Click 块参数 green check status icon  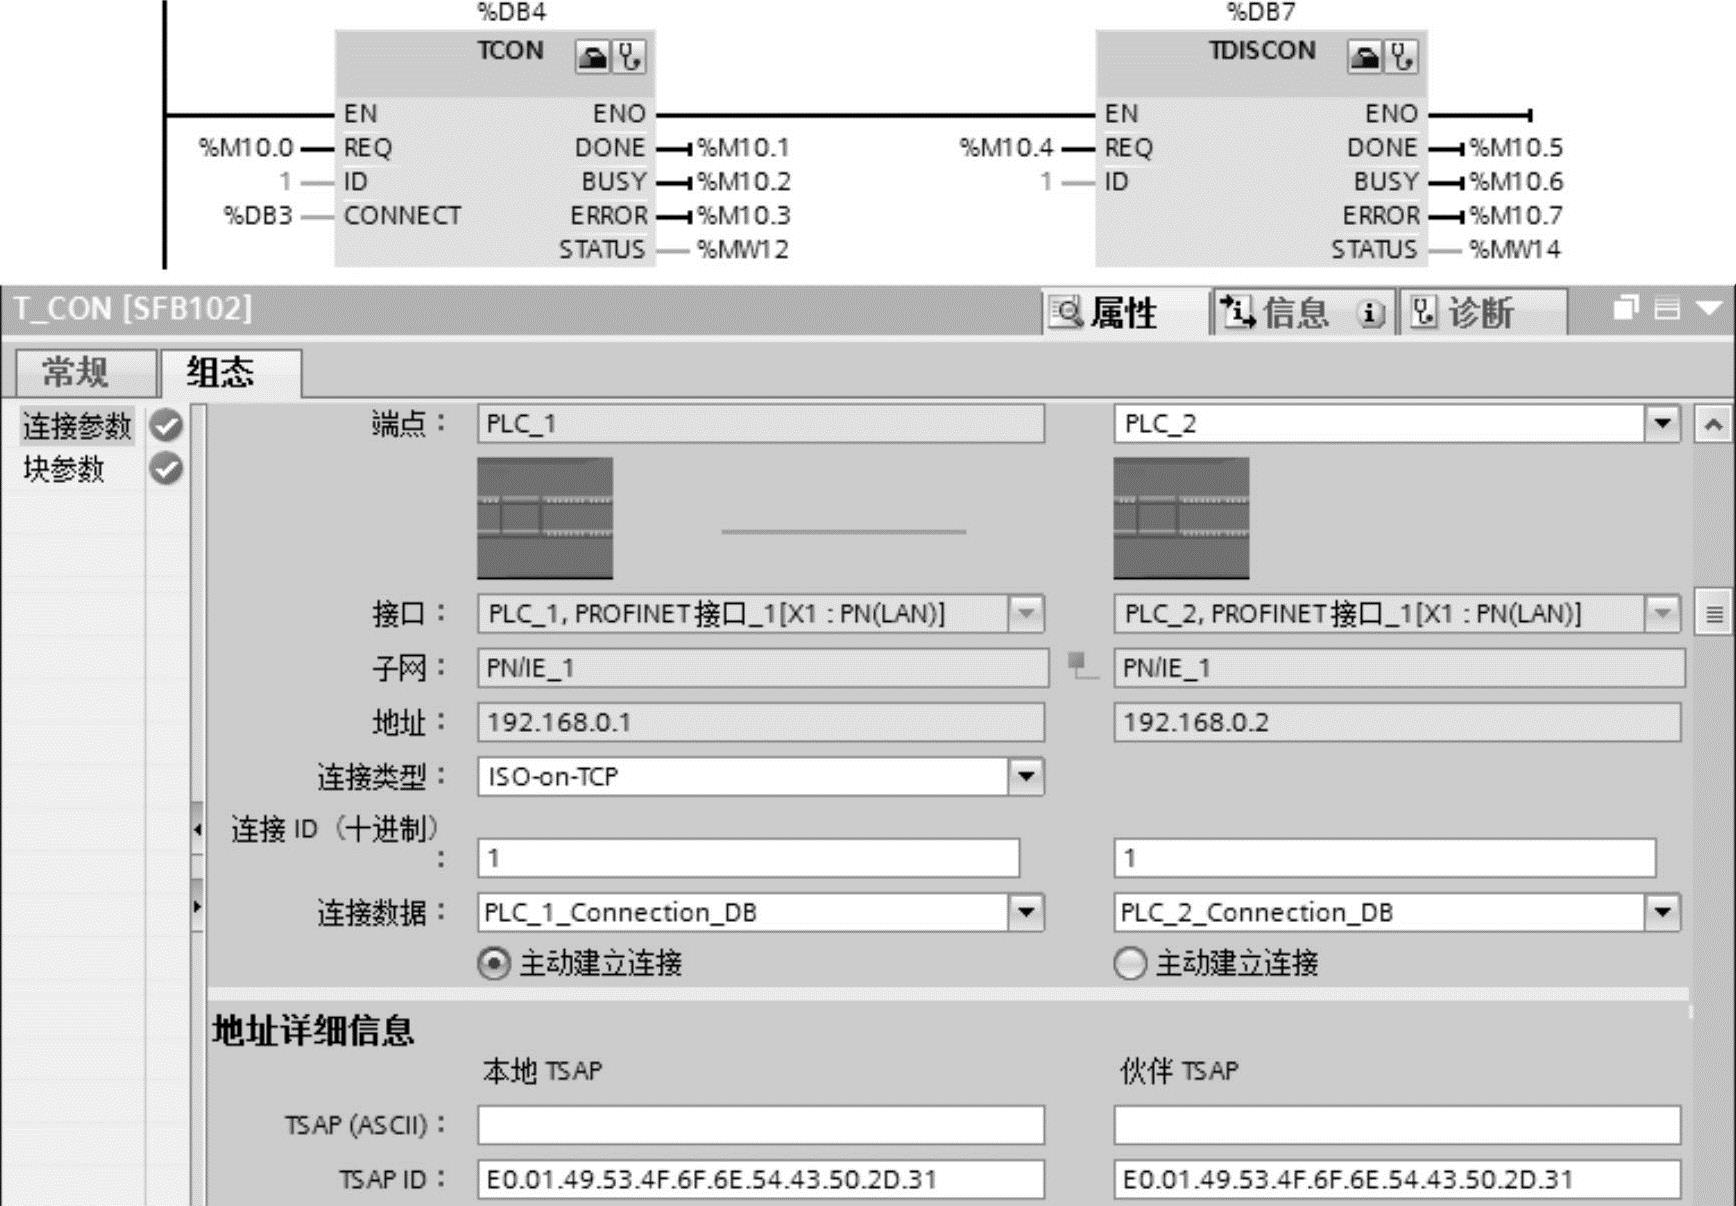166,468
